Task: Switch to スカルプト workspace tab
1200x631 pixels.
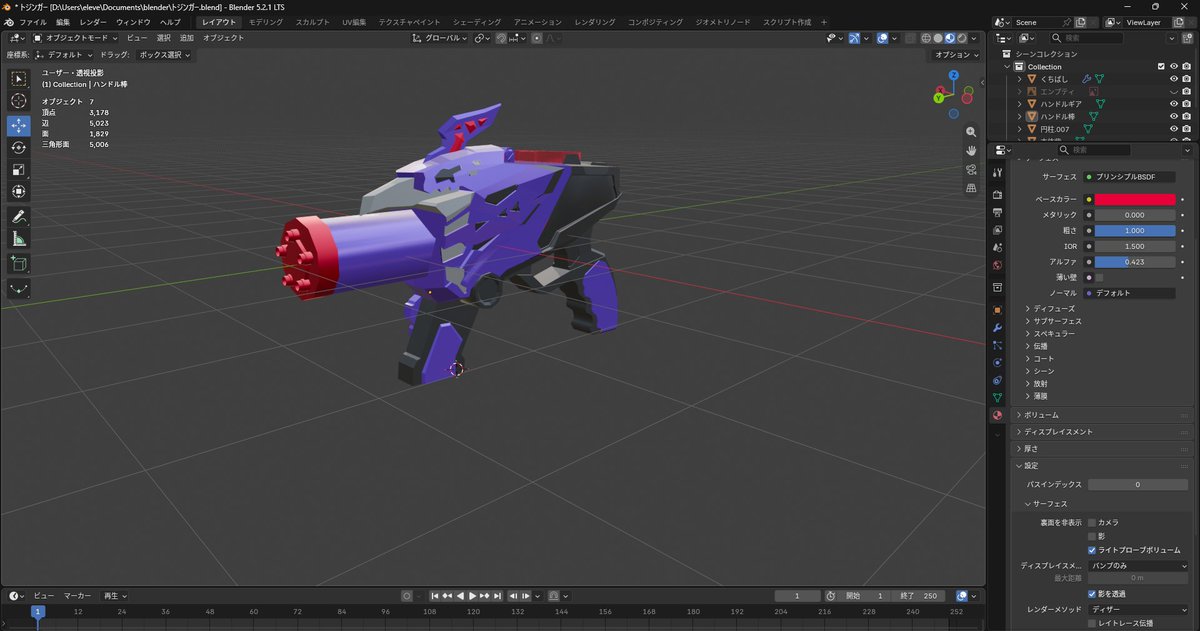Action: [x=313, y=21]
